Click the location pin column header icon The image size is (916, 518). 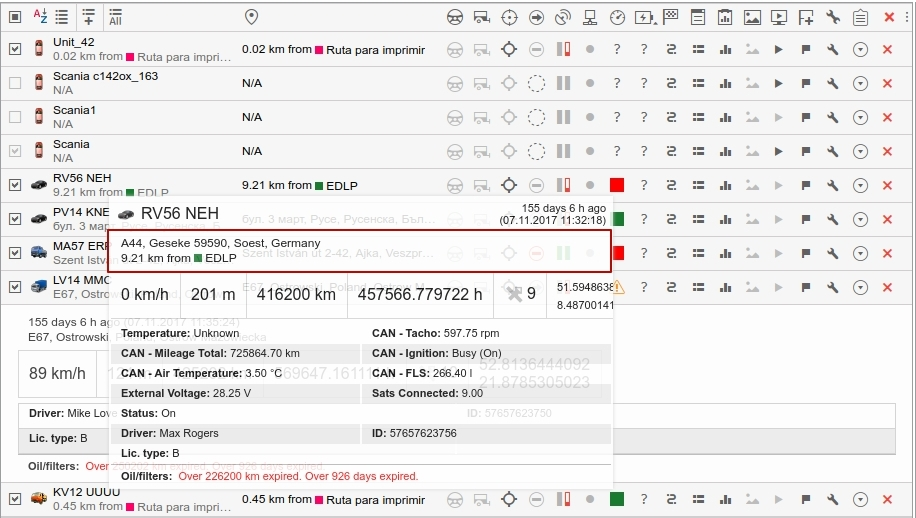coord(251,16)
